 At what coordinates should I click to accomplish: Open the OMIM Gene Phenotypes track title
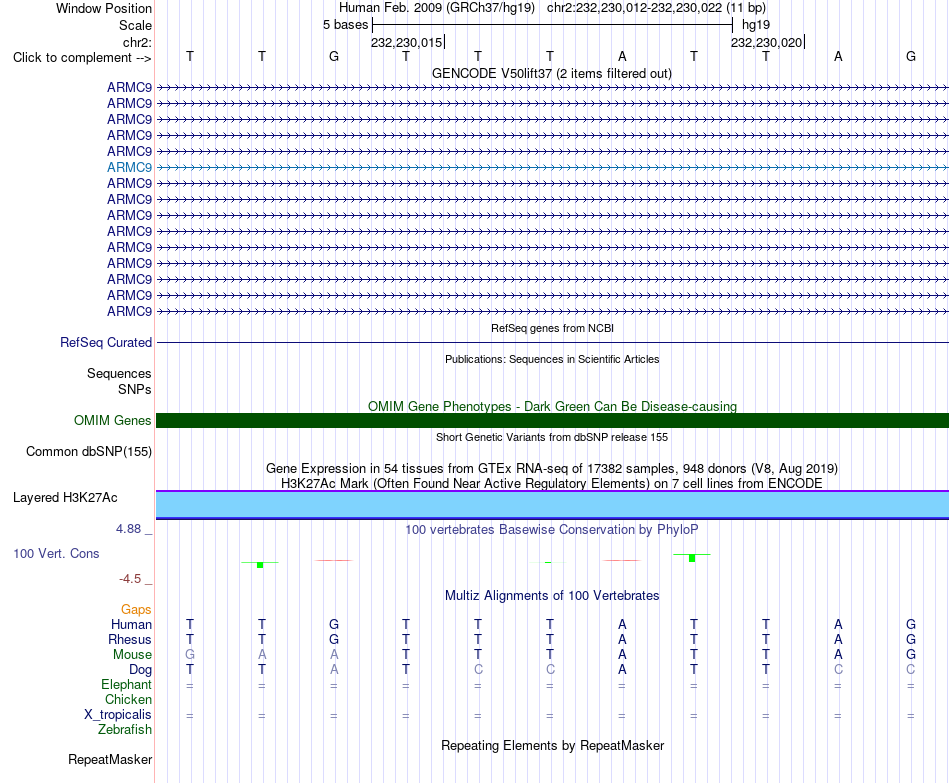552,407
